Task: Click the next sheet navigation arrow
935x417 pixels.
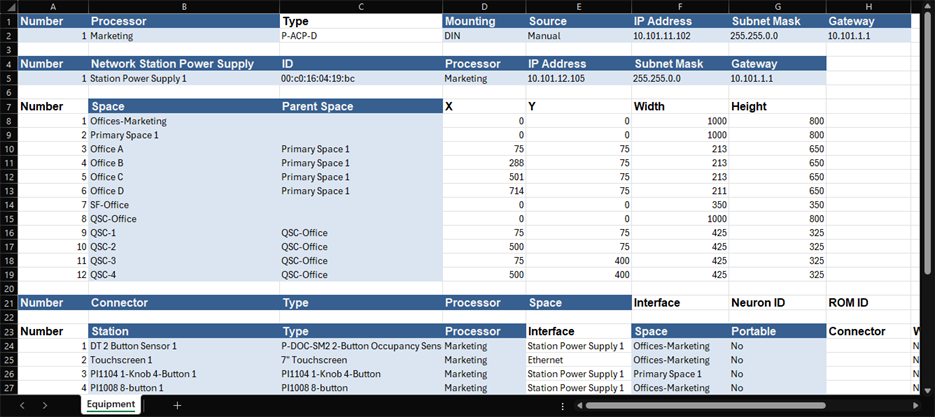Action: coord(45,405)
